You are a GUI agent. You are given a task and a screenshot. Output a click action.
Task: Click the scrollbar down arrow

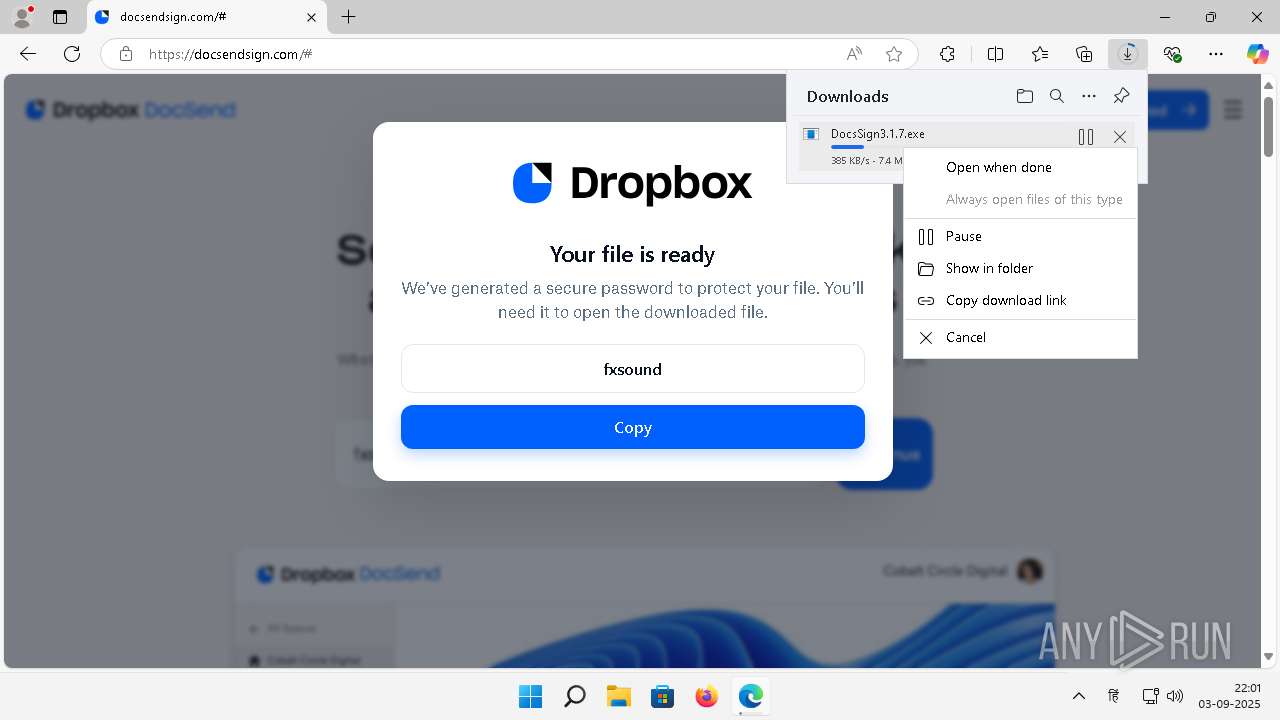click(x=1268, y=657)
